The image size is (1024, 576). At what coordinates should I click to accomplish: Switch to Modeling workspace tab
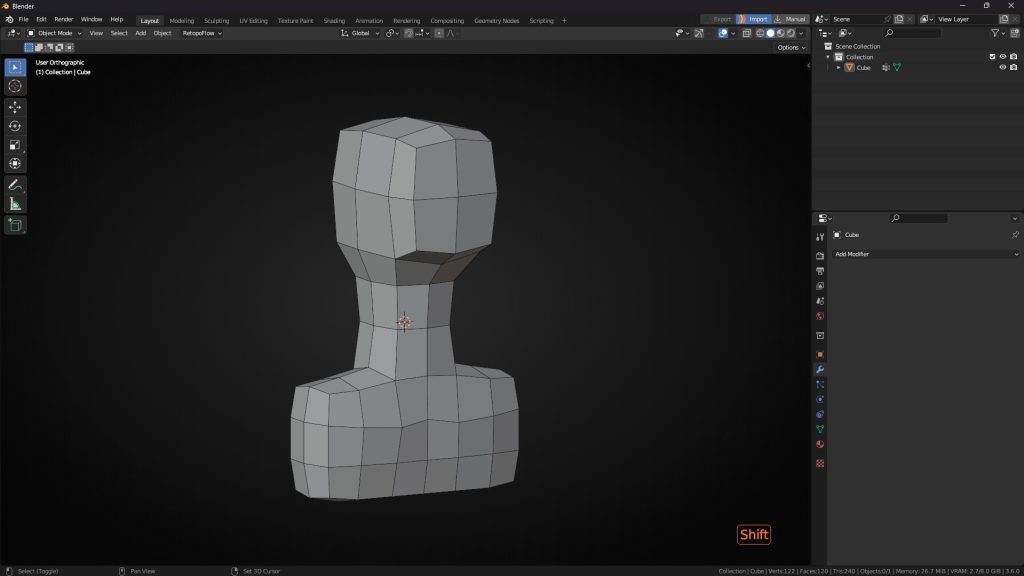coord(182,20)
